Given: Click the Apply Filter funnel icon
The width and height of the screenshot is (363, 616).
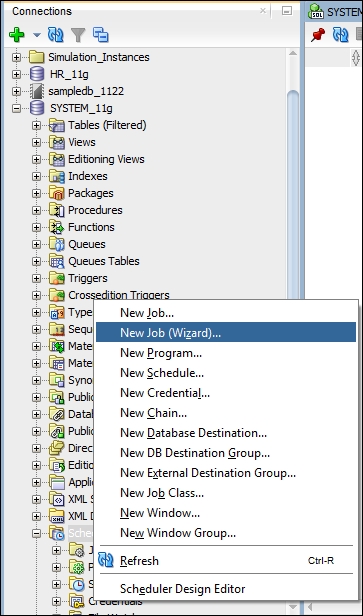Looking at the screenshot, I should coord(78,35).
